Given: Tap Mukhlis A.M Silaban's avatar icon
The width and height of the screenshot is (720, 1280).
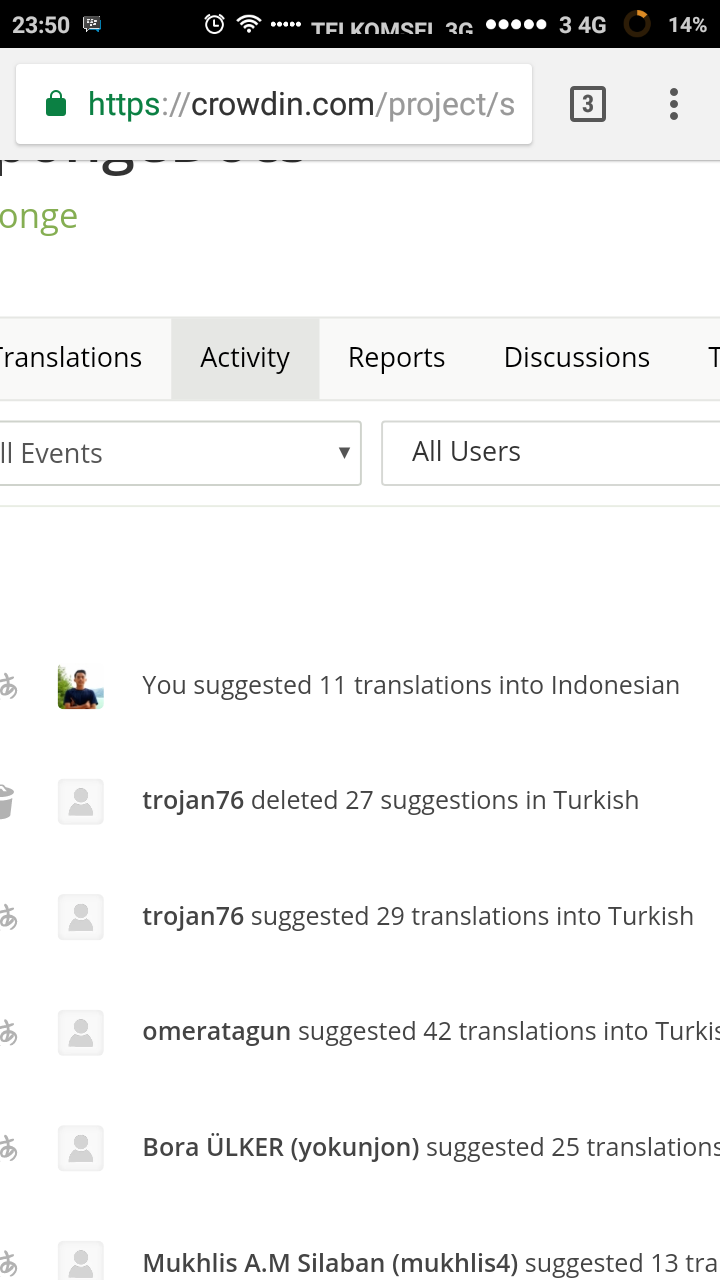Looking at the screenshot, I should pos(81,1261).
